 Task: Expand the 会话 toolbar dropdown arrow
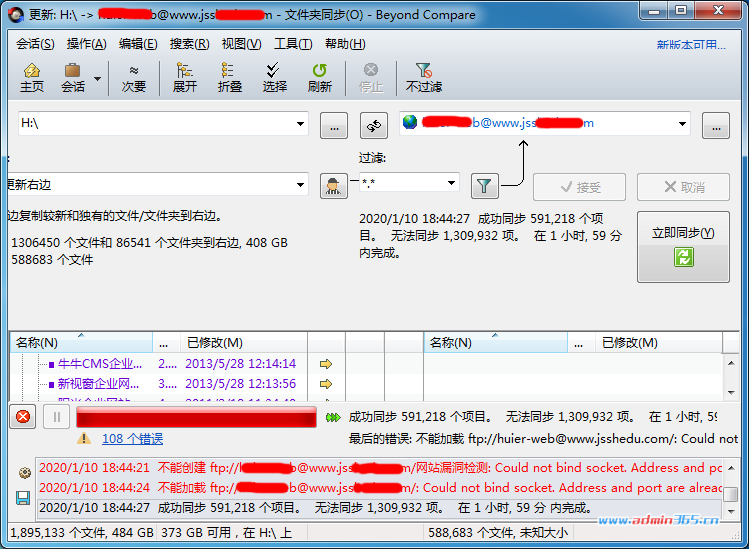click(97, 78)
